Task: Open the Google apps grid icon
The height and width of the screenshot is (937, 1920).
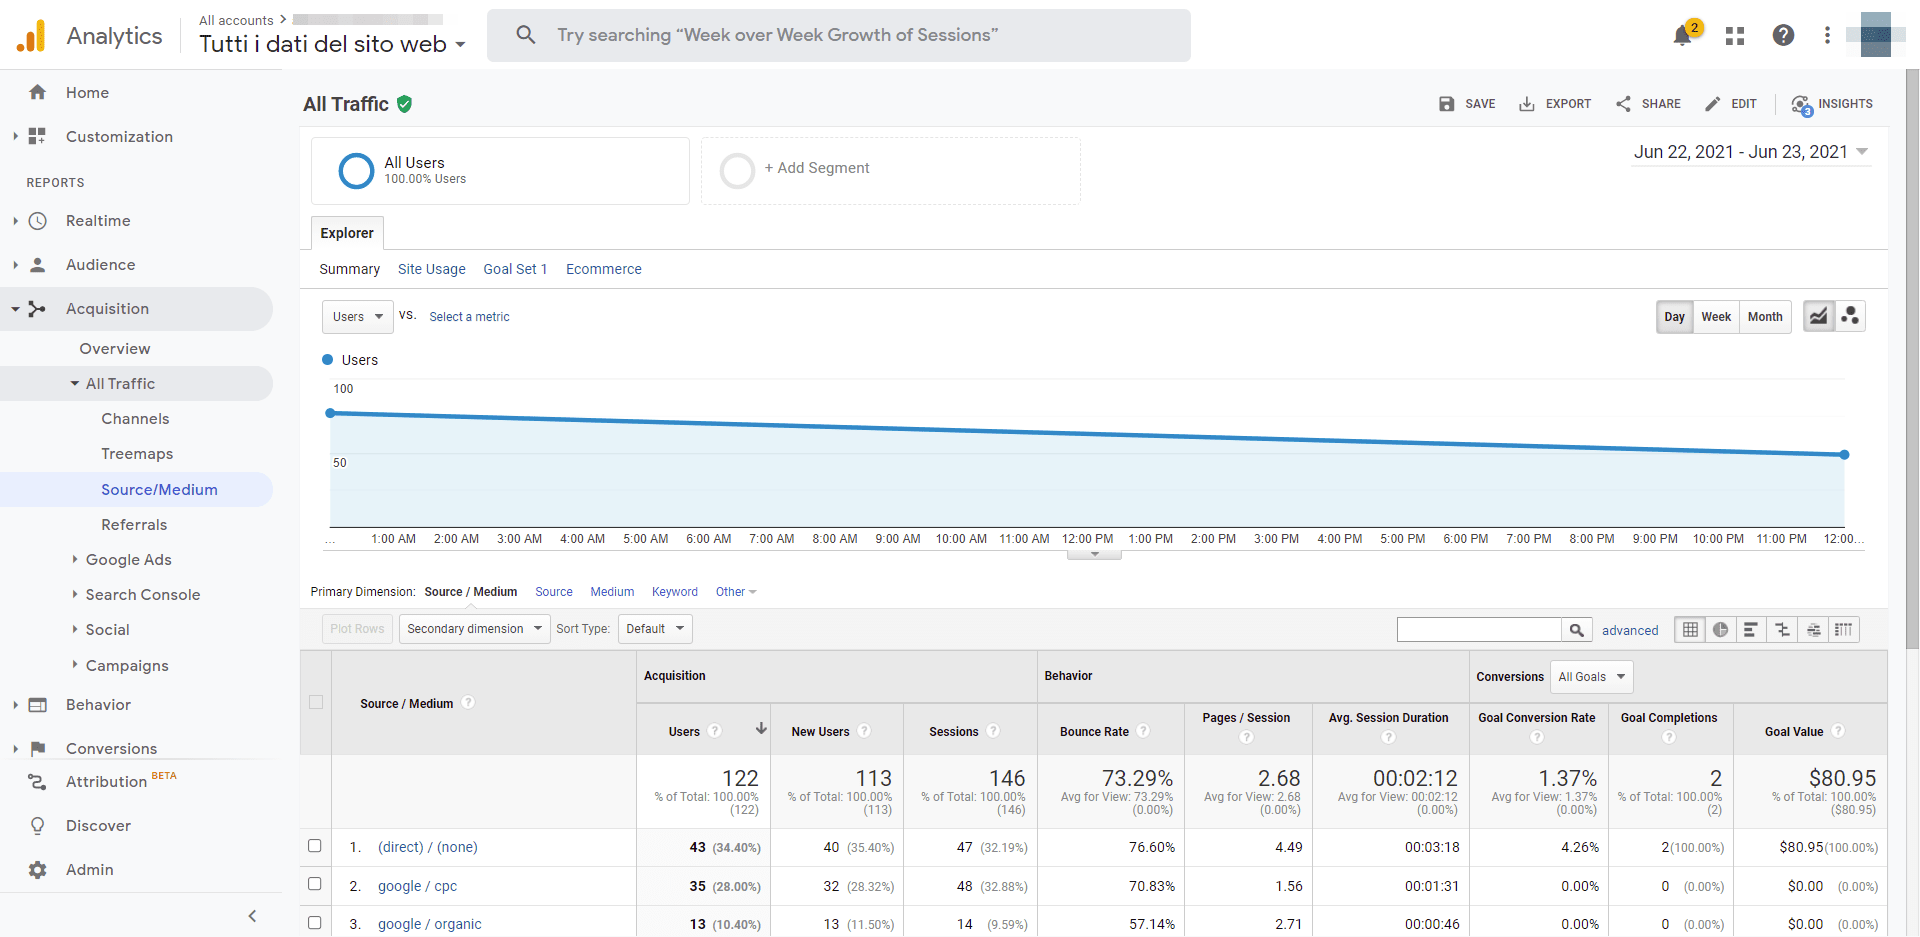Action: tap(1735, 36)
